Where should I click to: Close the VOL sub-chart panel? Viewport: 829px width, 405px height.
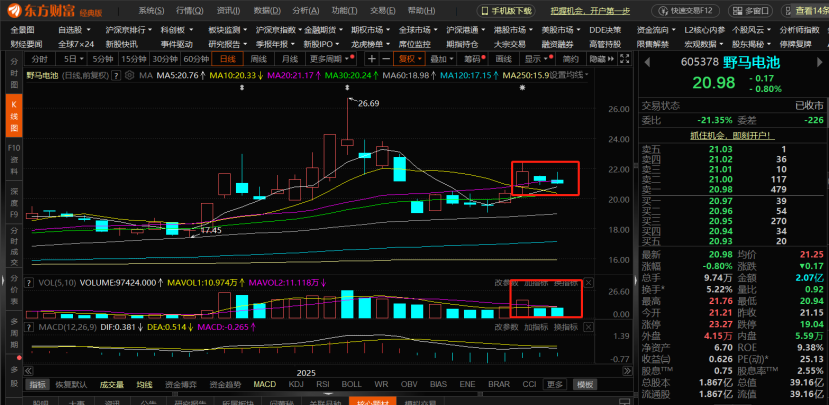[x=588, y=282]
